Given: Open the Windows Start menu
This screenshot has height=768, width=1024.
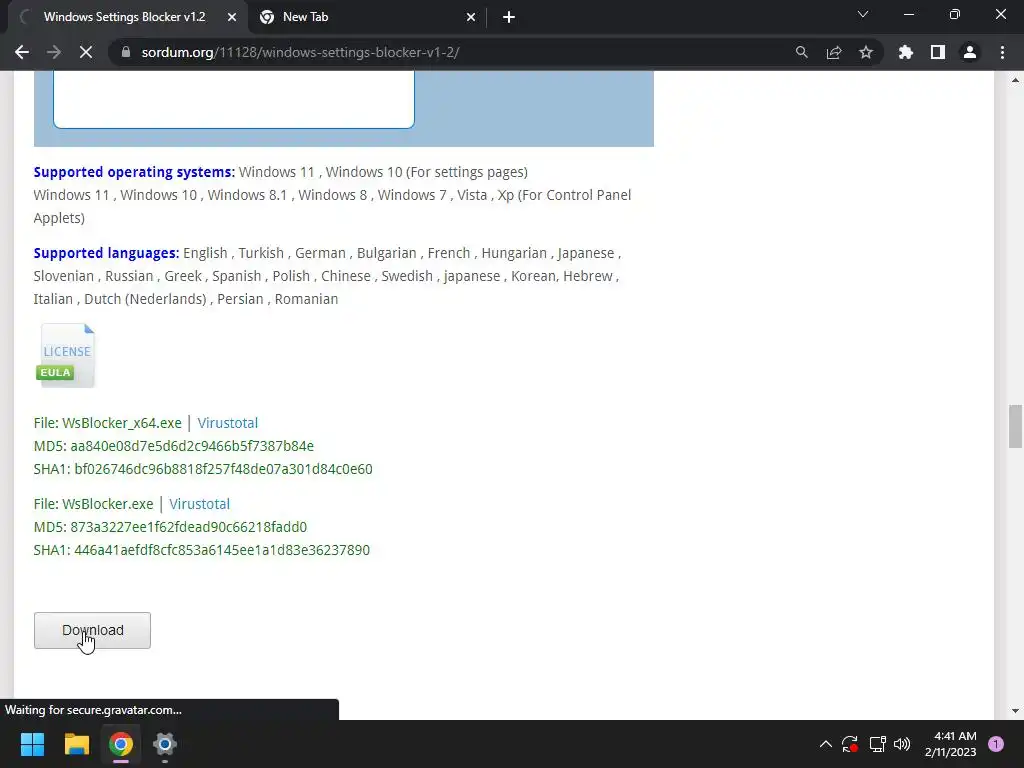Looking at the screenshot, I should (32, 744).
